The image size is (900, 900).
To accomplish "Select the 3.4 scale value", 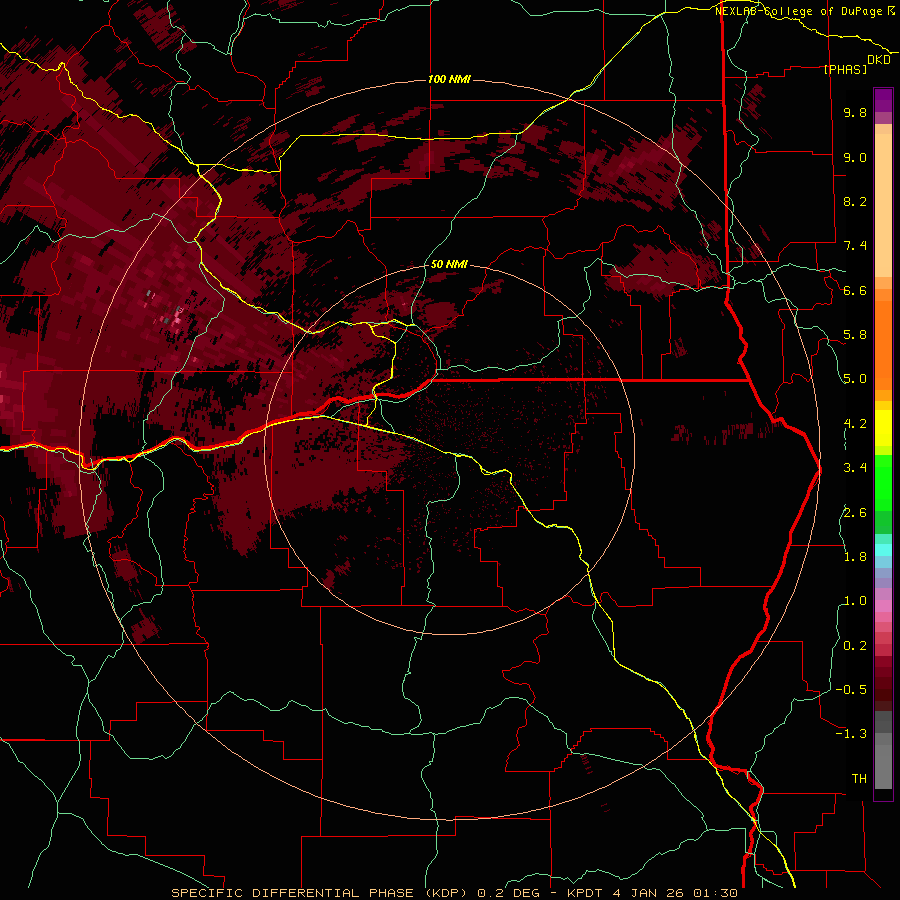I will (x=855, y=468).
